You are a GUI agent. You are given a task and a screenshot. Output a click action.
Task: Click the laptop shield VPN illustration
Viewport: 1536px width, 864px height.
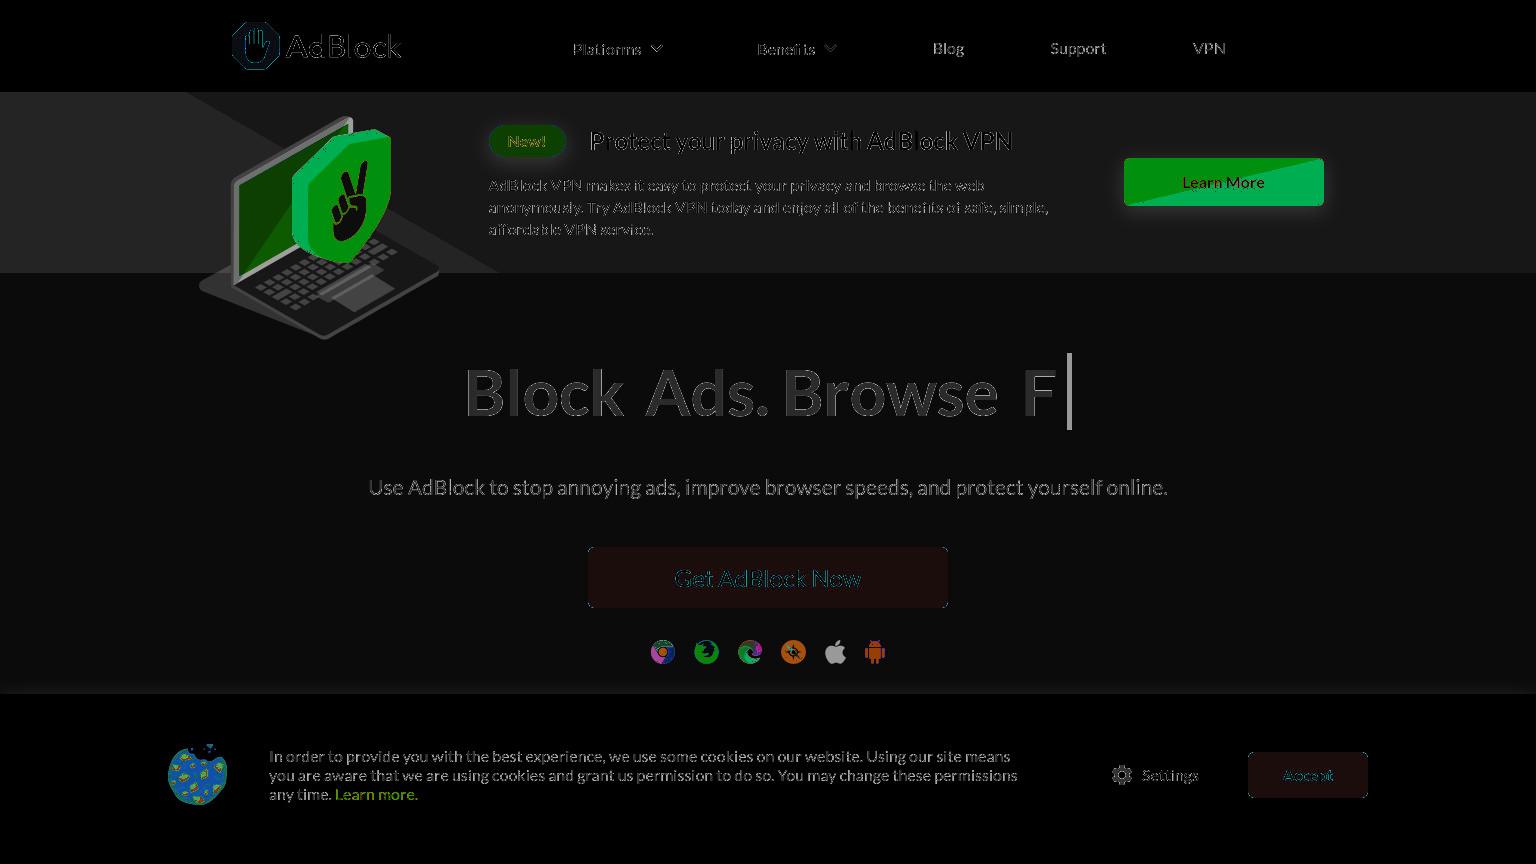click(320, 227)
